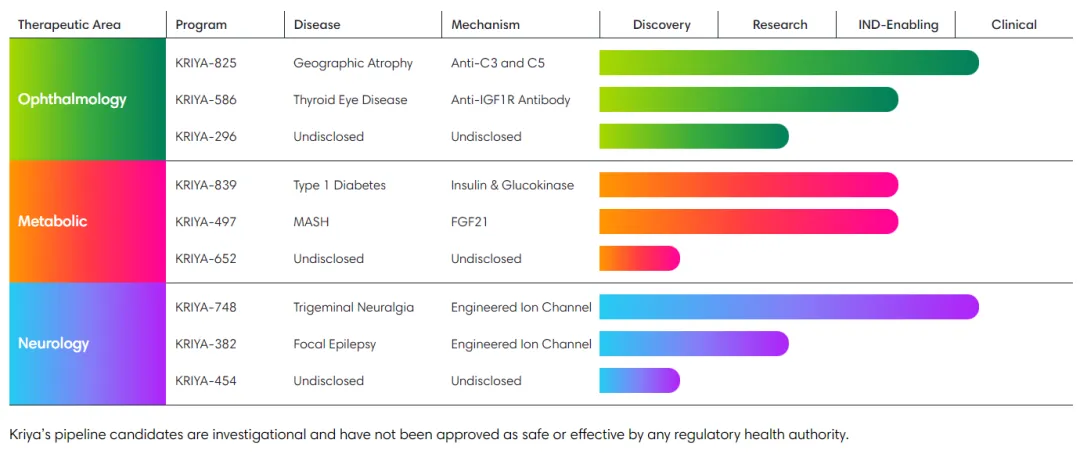This screenshot has height=454, width=1080.
Task: Select the IND-Enabling column header
Action: [898, 25]
